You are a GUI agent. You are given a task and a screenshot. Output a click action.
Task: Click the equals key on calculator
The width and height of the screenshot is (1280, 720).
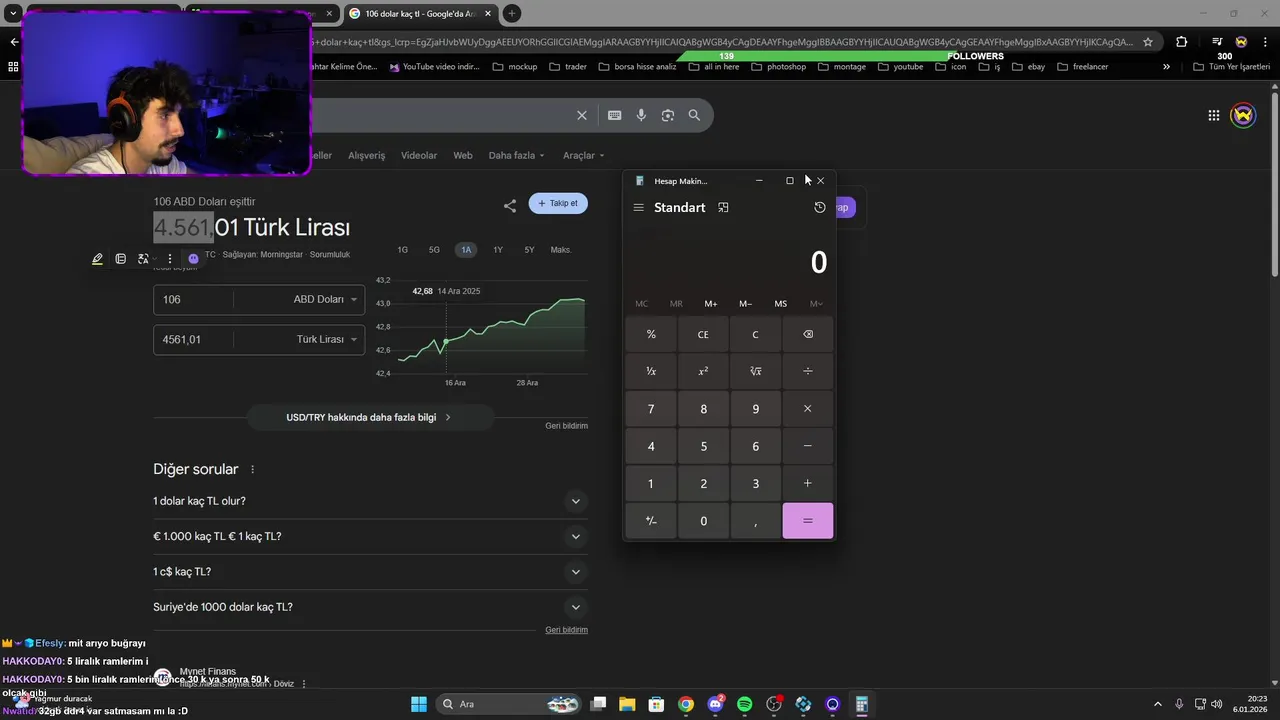(x=808, y=521)
